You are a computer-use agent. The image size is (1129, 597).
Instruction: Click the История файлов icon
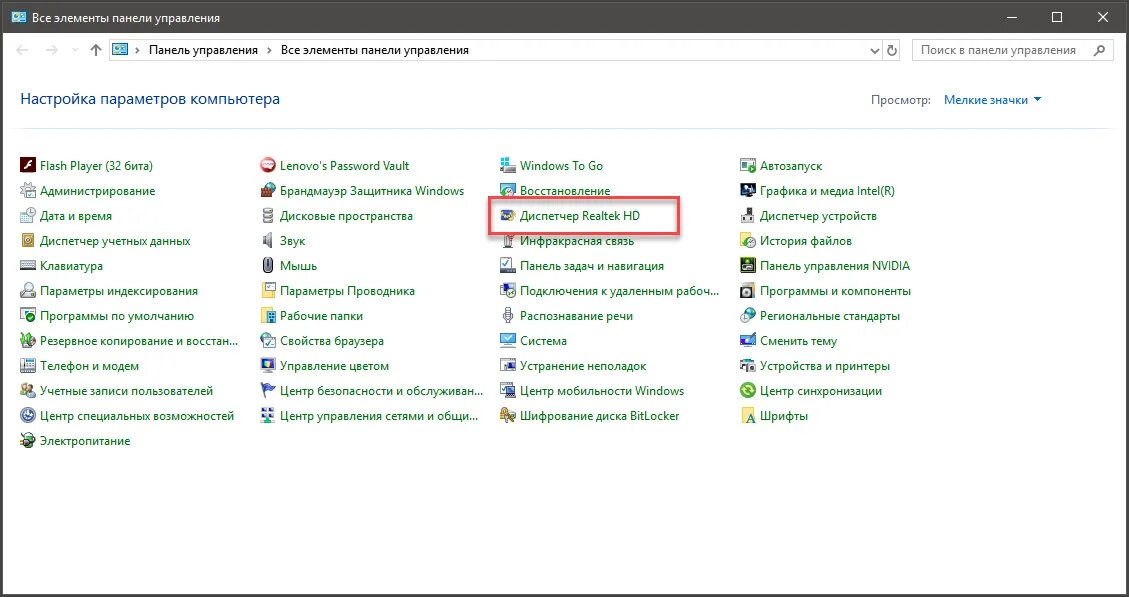coord(748,241)
